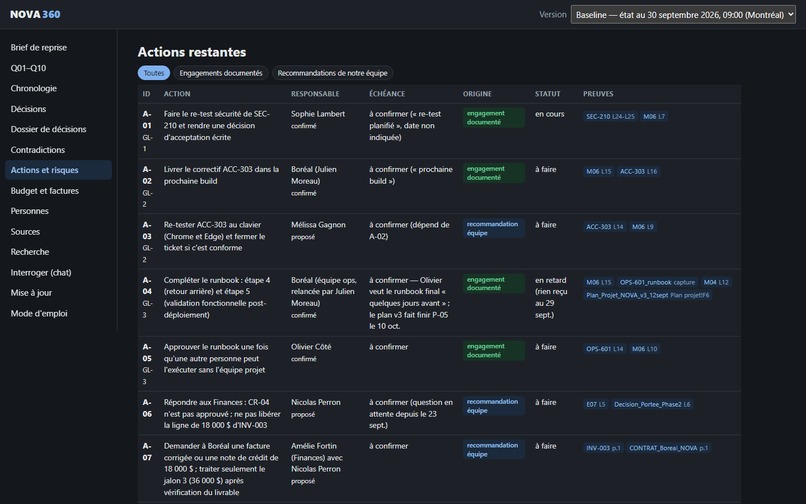Open Decision_Portee_Phase2 L6 evidence chip
Screen dimensions: 806x504
pos(652,405)
